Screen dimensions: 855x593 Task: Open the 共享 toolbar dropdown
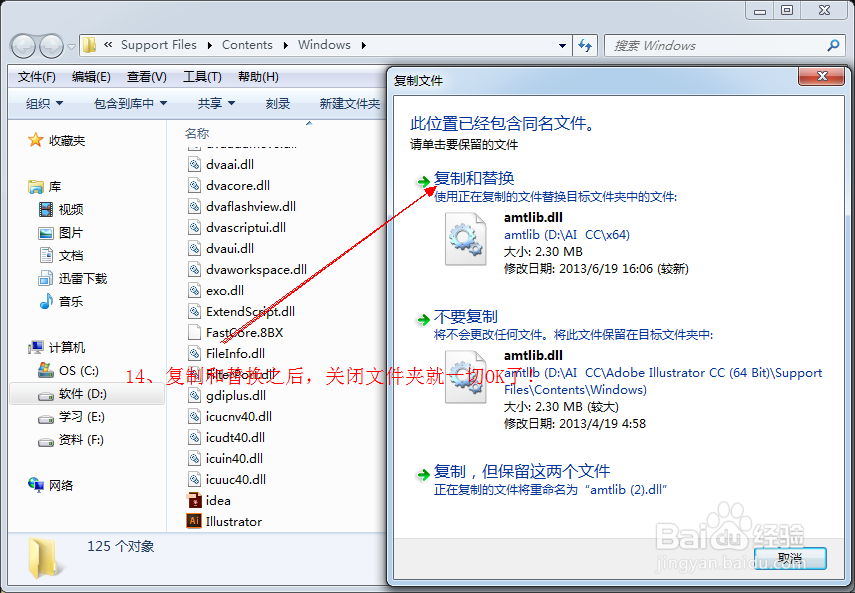click(x=216, y=104)
